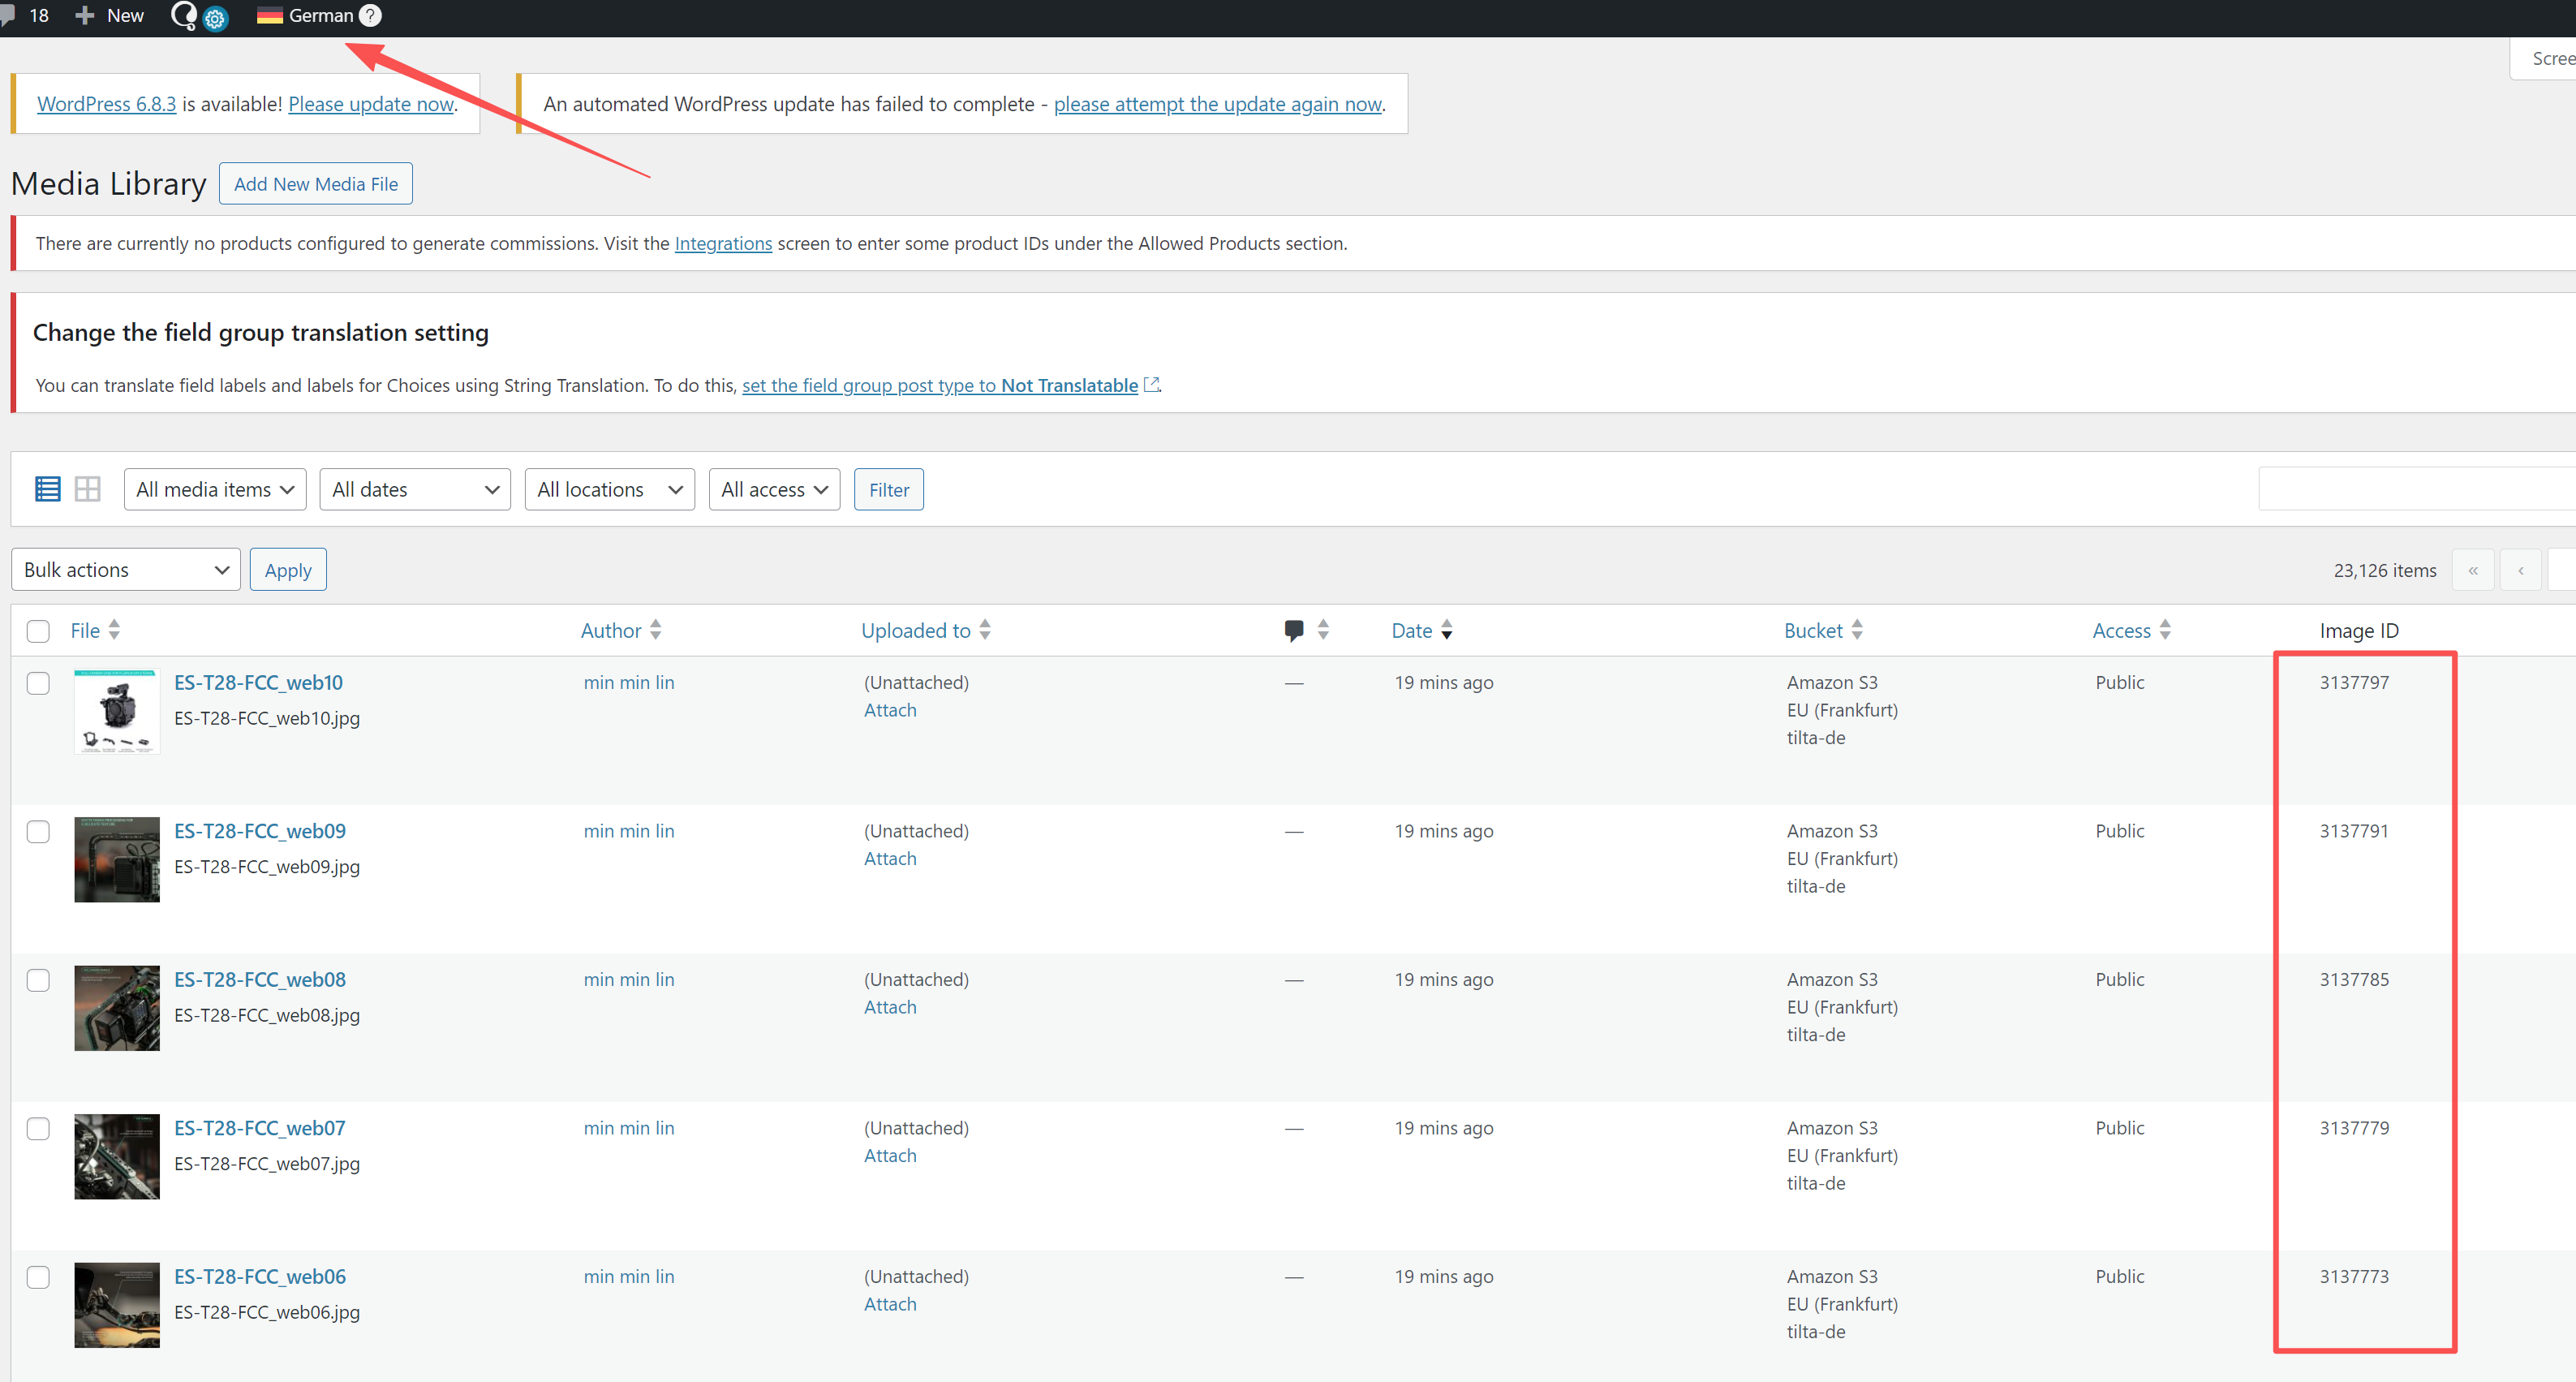This screenshot has height=1382, width=2576.
Task: Switch to grid view icon
Action: tap(88, 489)
